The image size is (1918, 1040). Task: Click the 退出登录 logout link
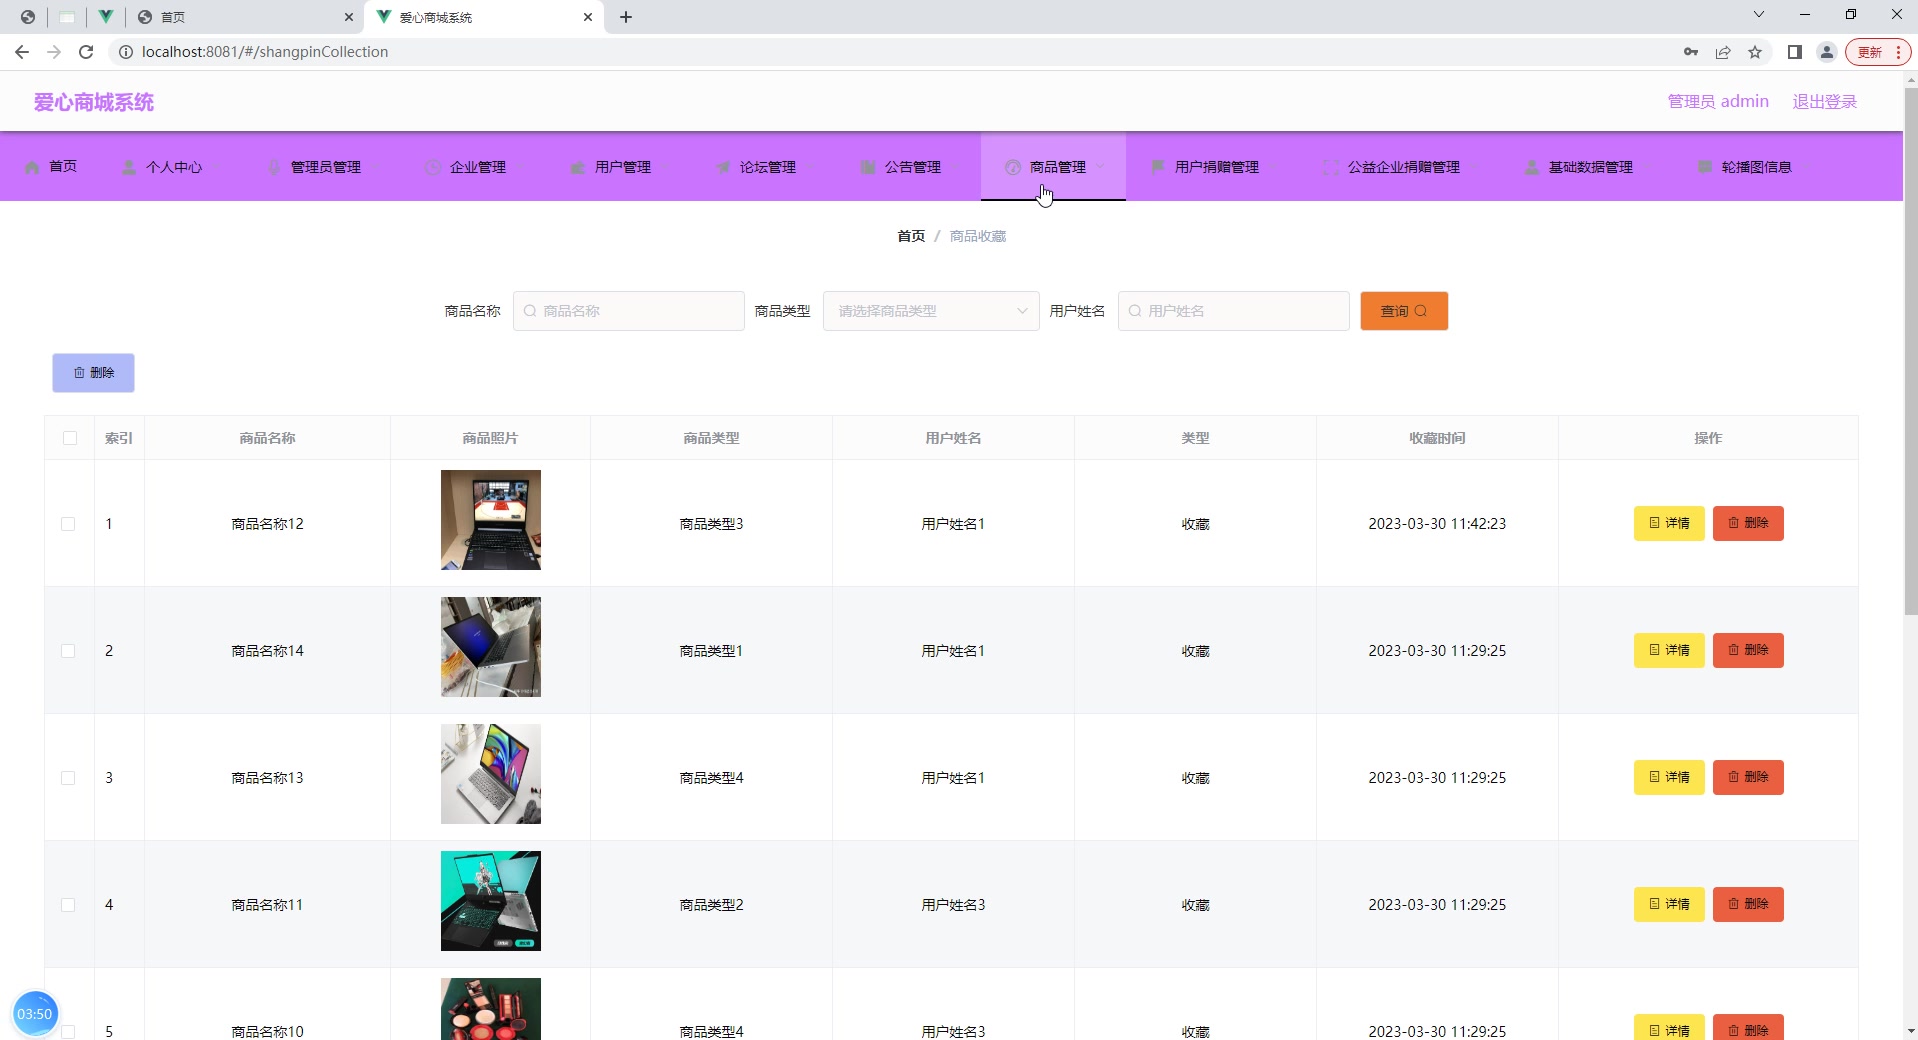[x=1824, y=102]
